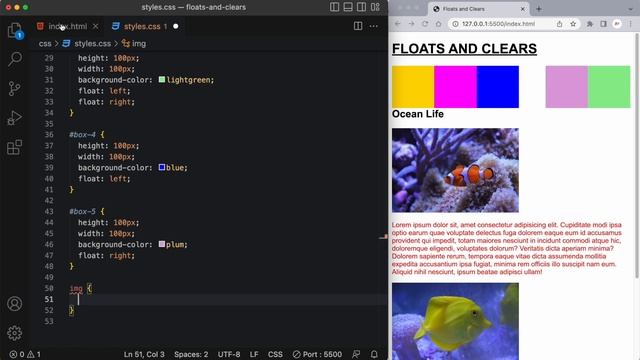Open notifications bell in status bar
The image size is (640, 360).
[374, 354]
